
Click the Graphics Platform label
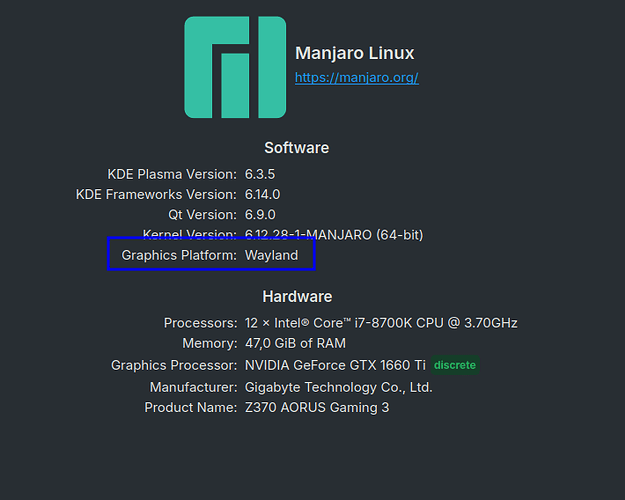[179, 255]
